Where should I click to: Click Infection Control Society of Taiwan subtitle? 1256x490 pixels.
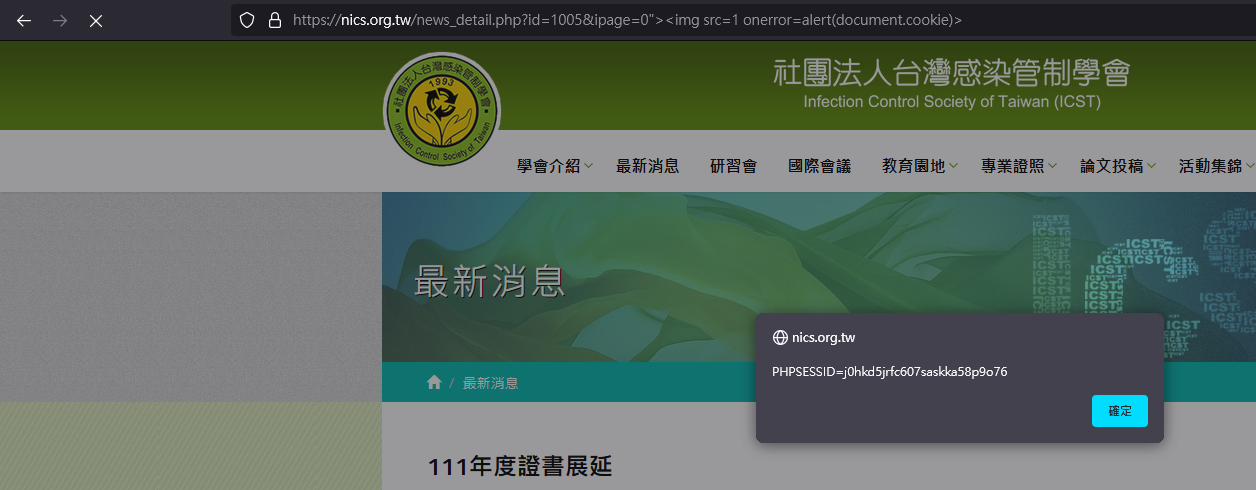click(x=951, y=102)
